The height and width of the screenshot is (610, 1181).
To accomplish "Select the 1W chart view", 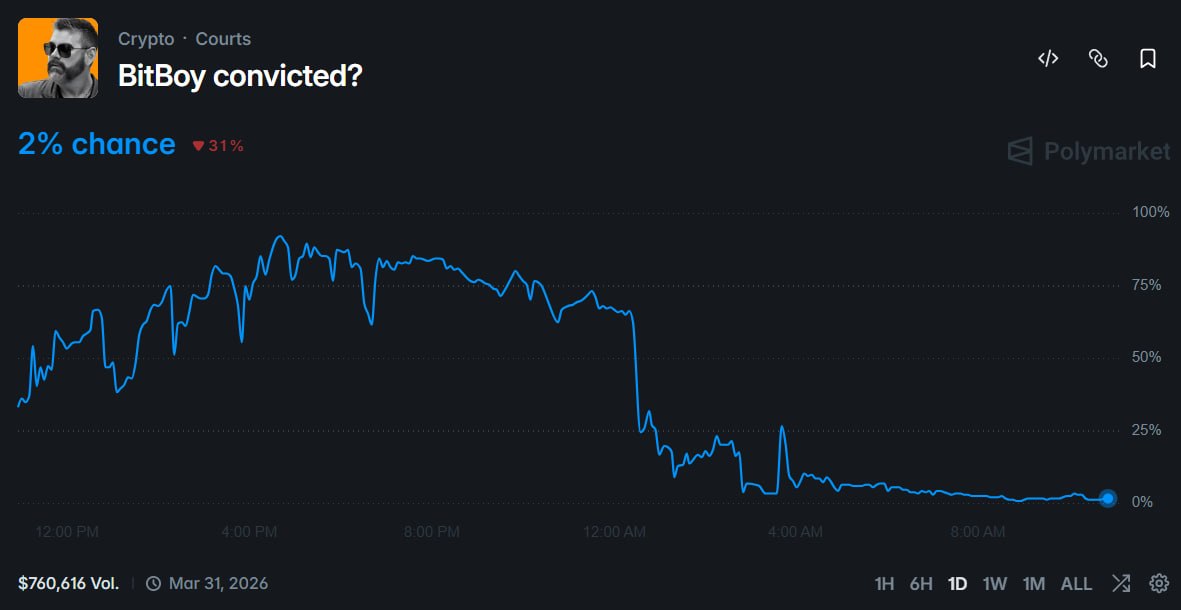I will coord(995,582).
